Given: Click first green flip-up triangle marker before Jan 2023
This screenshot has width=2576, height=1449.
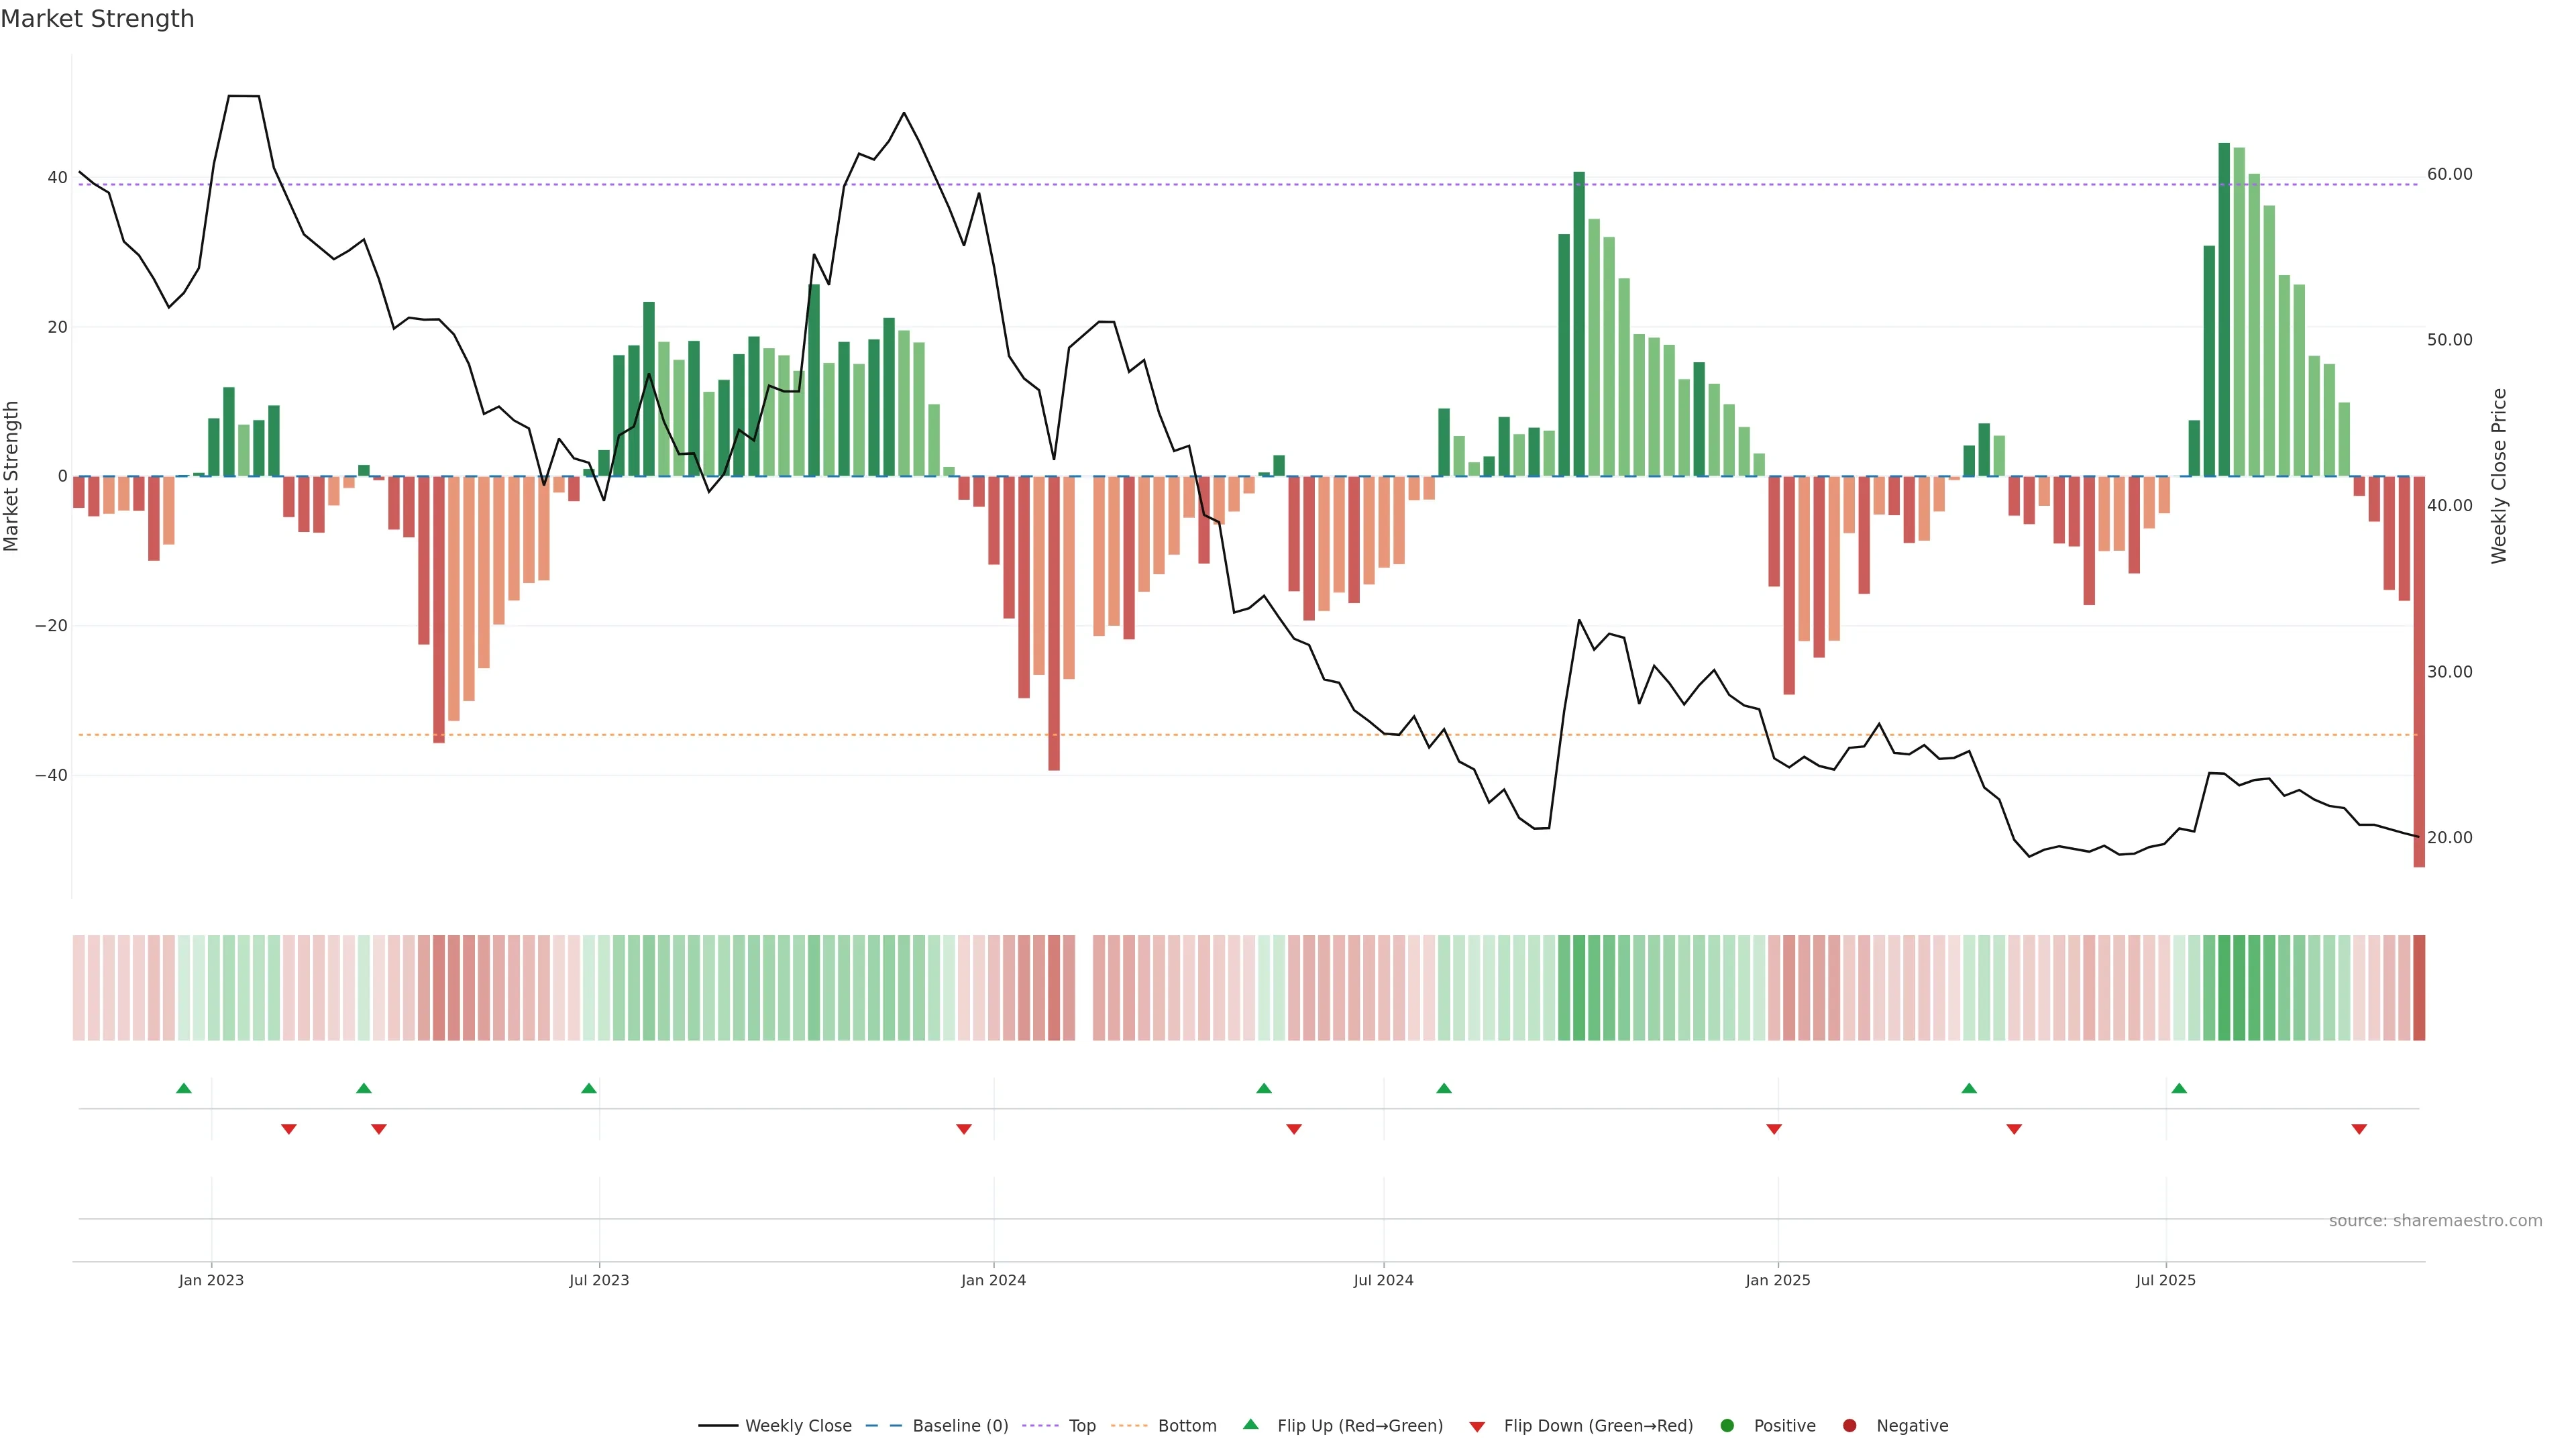Looking at the screenshot, I should tap(184, 1088).
